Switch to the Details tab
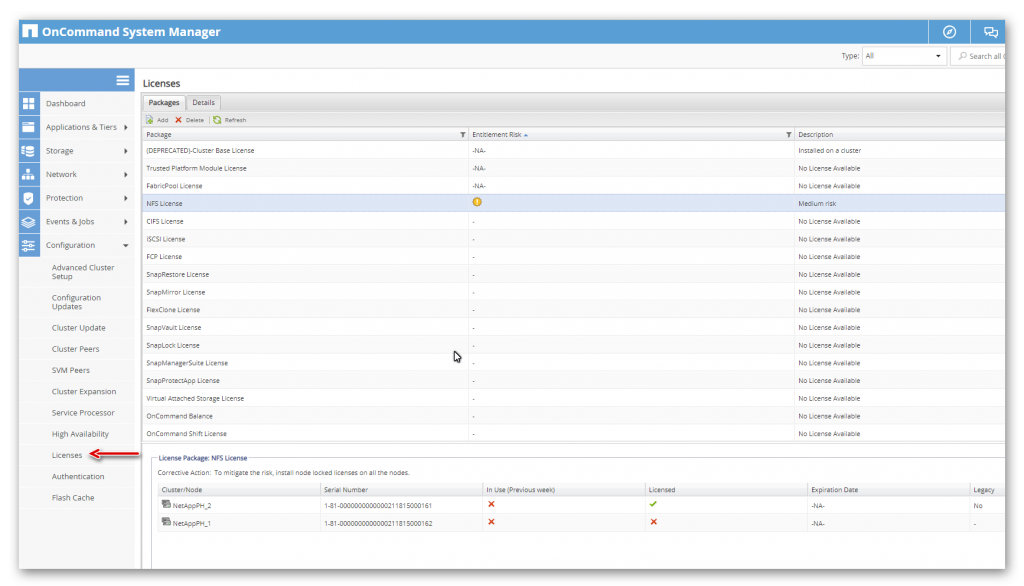Screen dimensions: 1024x586 point(203,102)
